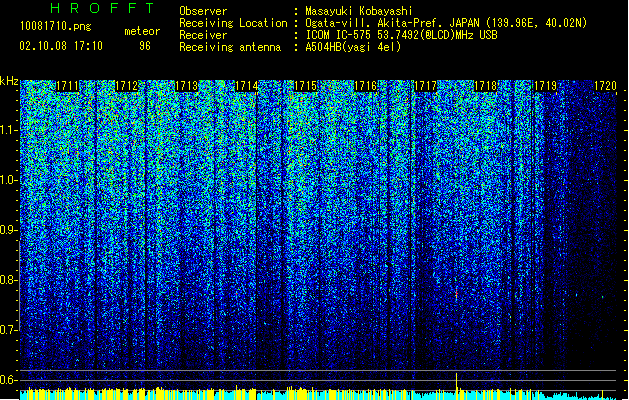The height and width of the screenshot is (400, 629).
Task: Click the 1.0 frequency axis label
Action: (x=8, y=181)
